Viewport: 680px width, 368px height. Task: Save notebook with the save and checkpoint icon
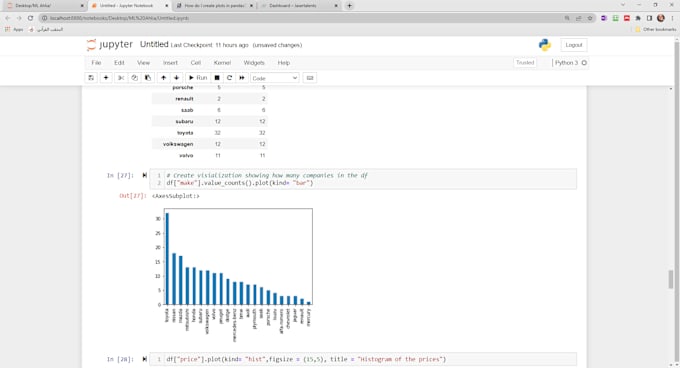[x=91, y=78]
